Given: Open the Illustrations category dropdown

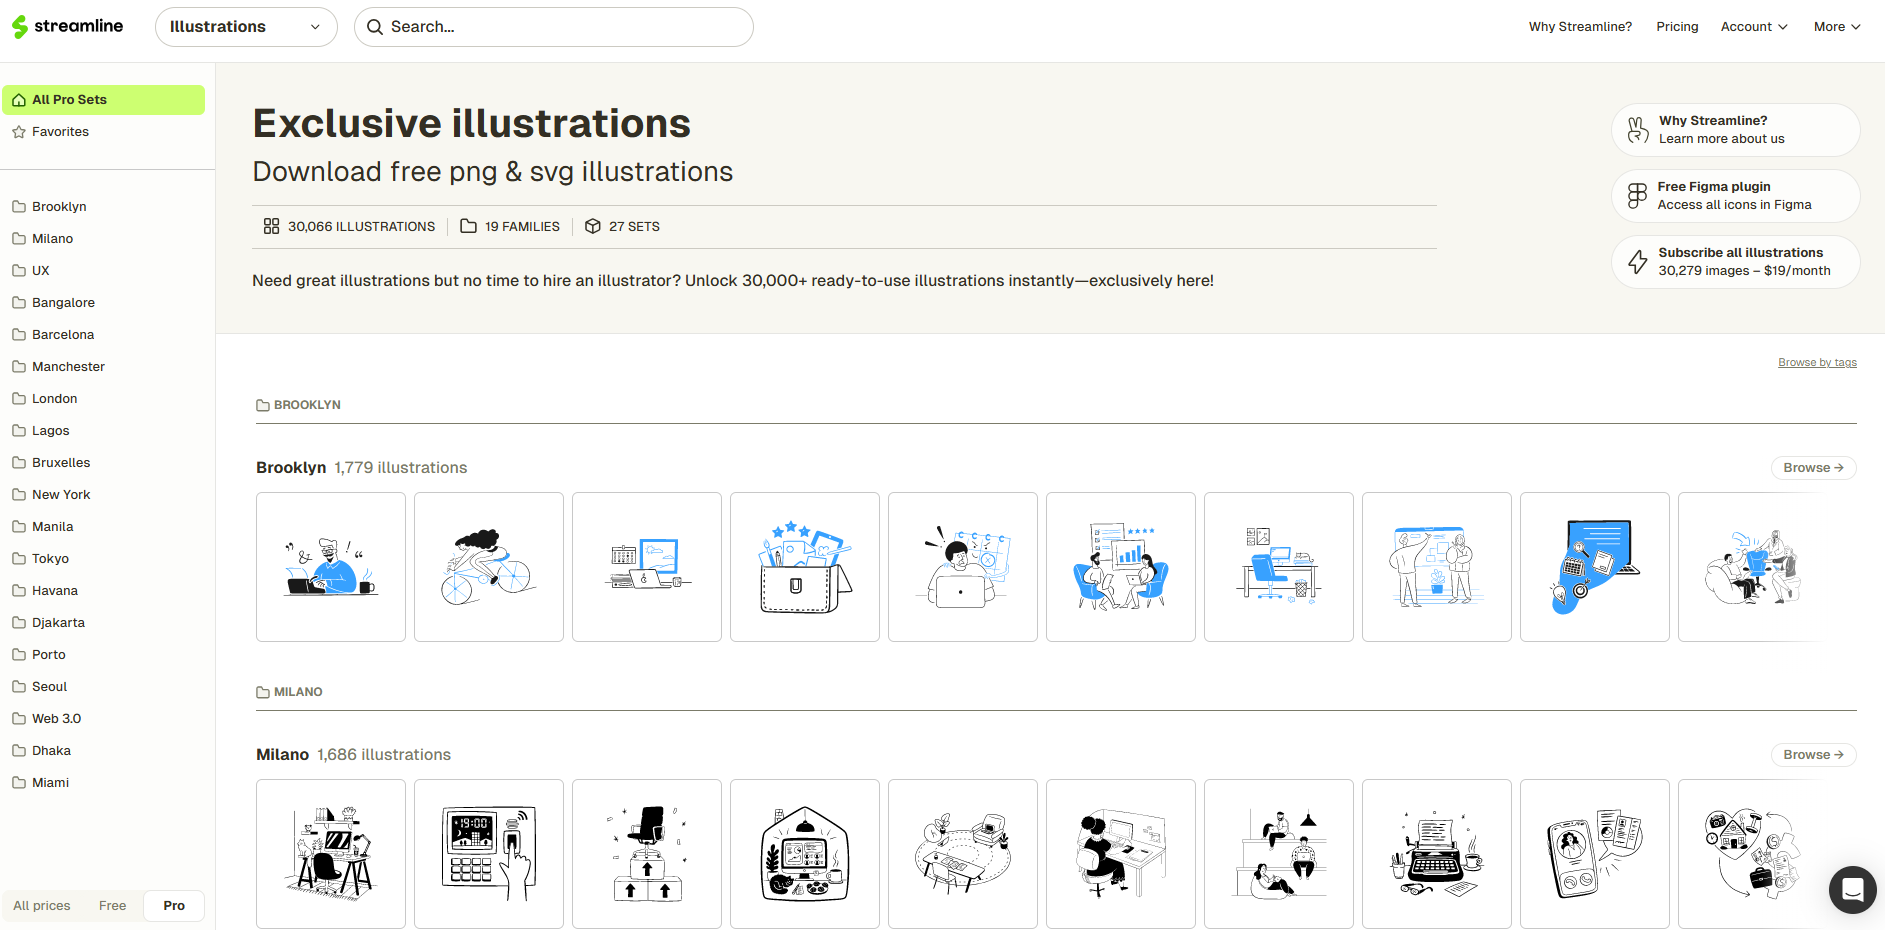Looking at the screenshot, I should tap(245, 27).
